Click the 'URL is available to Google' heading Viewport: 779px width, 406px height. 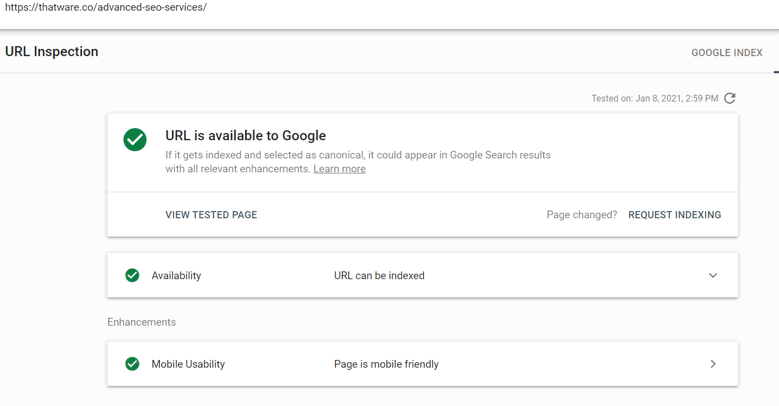(245, 135)
